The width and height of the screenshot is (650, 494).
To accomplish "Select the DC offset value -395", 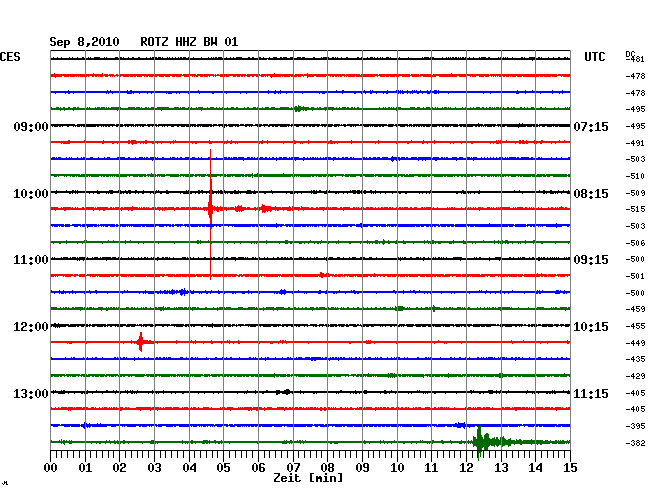I will 635,426.
